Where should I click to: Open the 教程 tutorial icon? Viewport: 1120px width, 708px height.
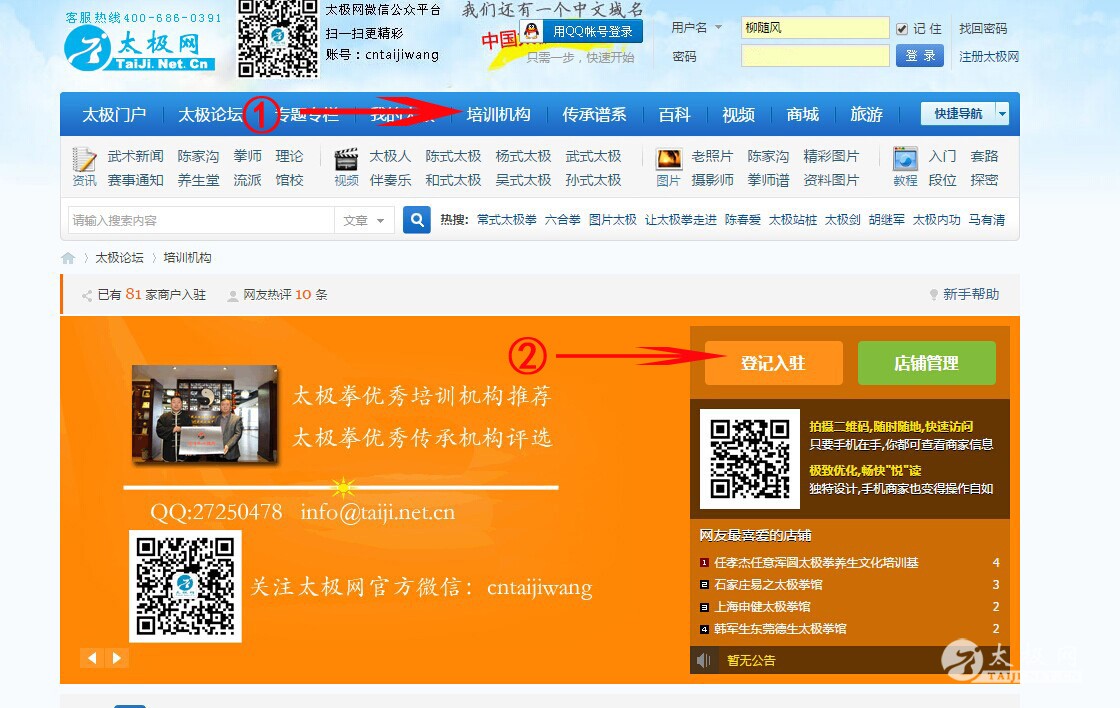coord(905,160)
